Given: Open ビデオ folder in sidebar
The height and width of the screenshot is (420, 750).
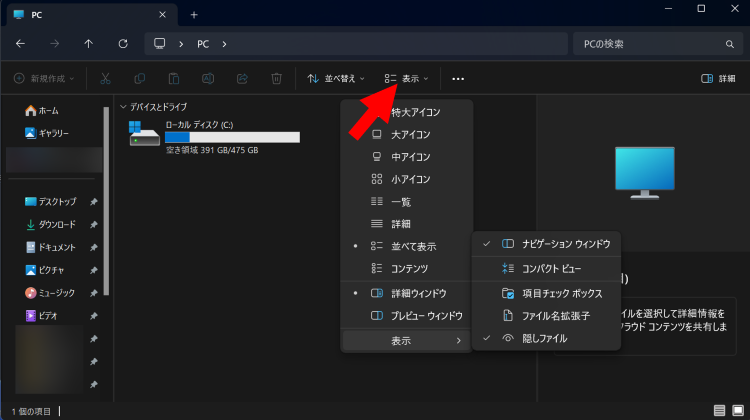Looking at the screenshot, I should click(x=41, y=316).
